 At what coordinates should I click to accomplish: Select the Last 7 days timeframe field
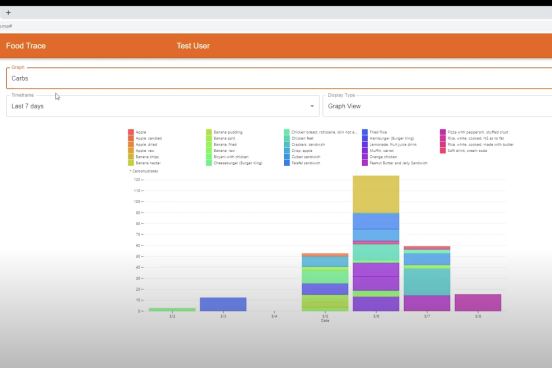coord(163,106)
